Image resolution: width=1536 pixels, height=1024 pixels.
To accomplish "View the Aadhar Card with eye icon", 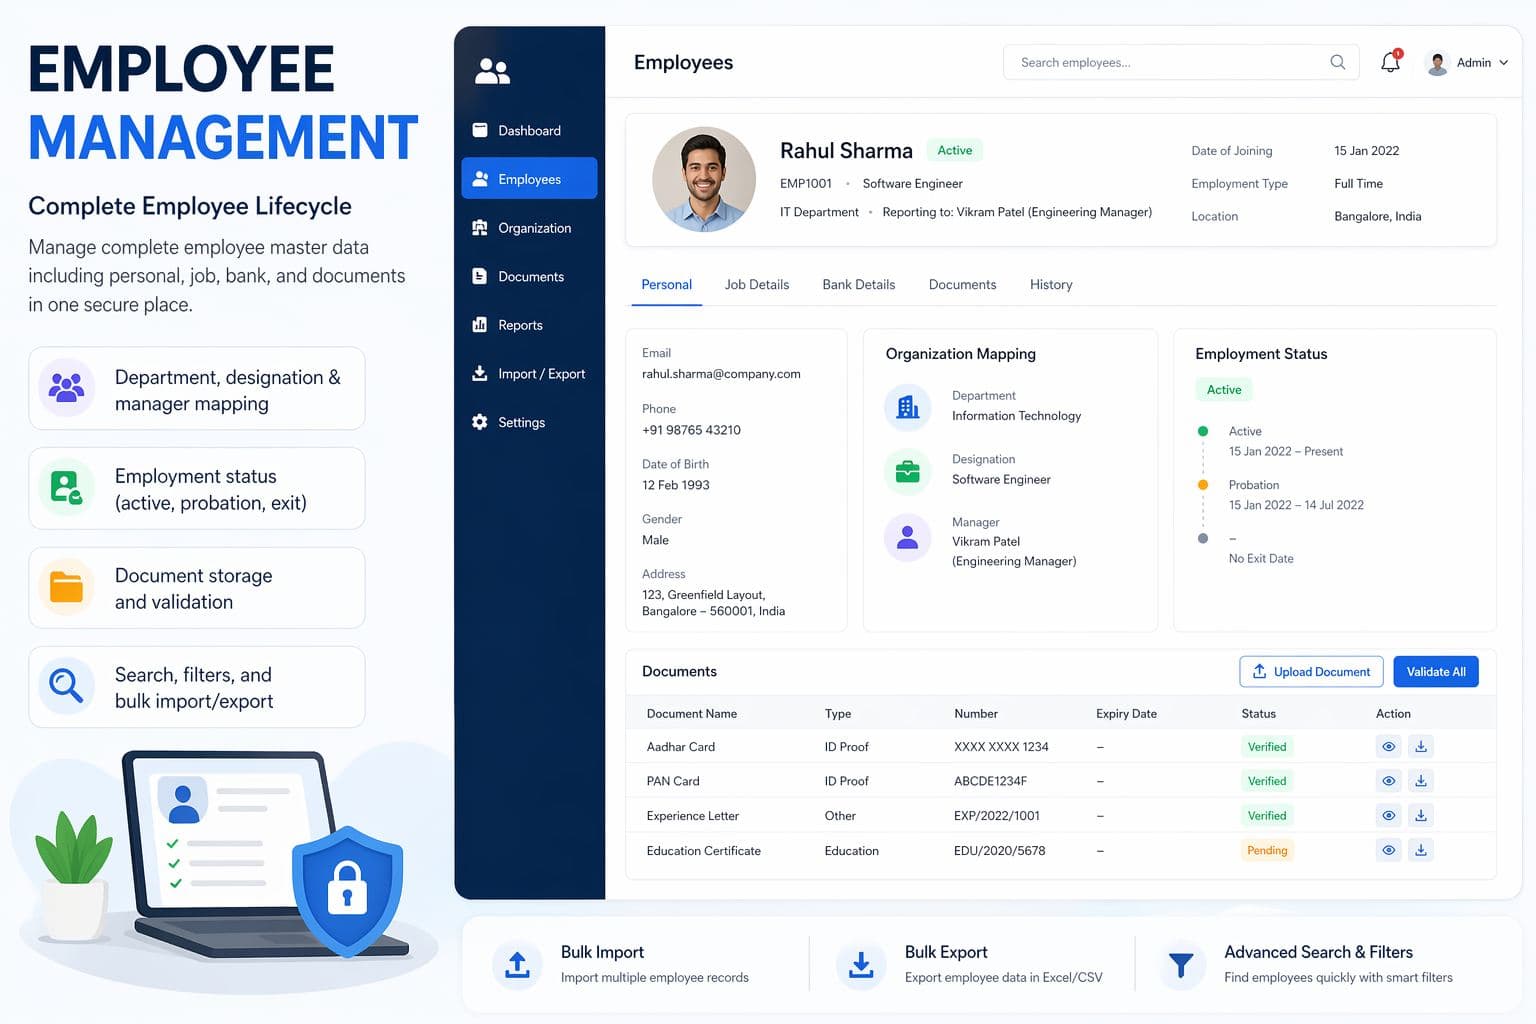I will coord(1389,747).
